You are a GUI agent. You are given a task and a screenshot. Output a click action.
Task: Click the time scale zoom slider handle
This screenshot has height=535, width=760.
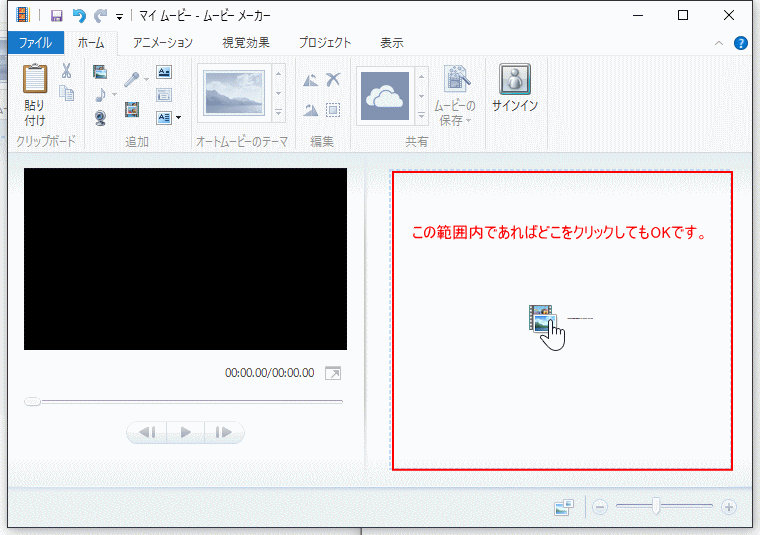656,505
